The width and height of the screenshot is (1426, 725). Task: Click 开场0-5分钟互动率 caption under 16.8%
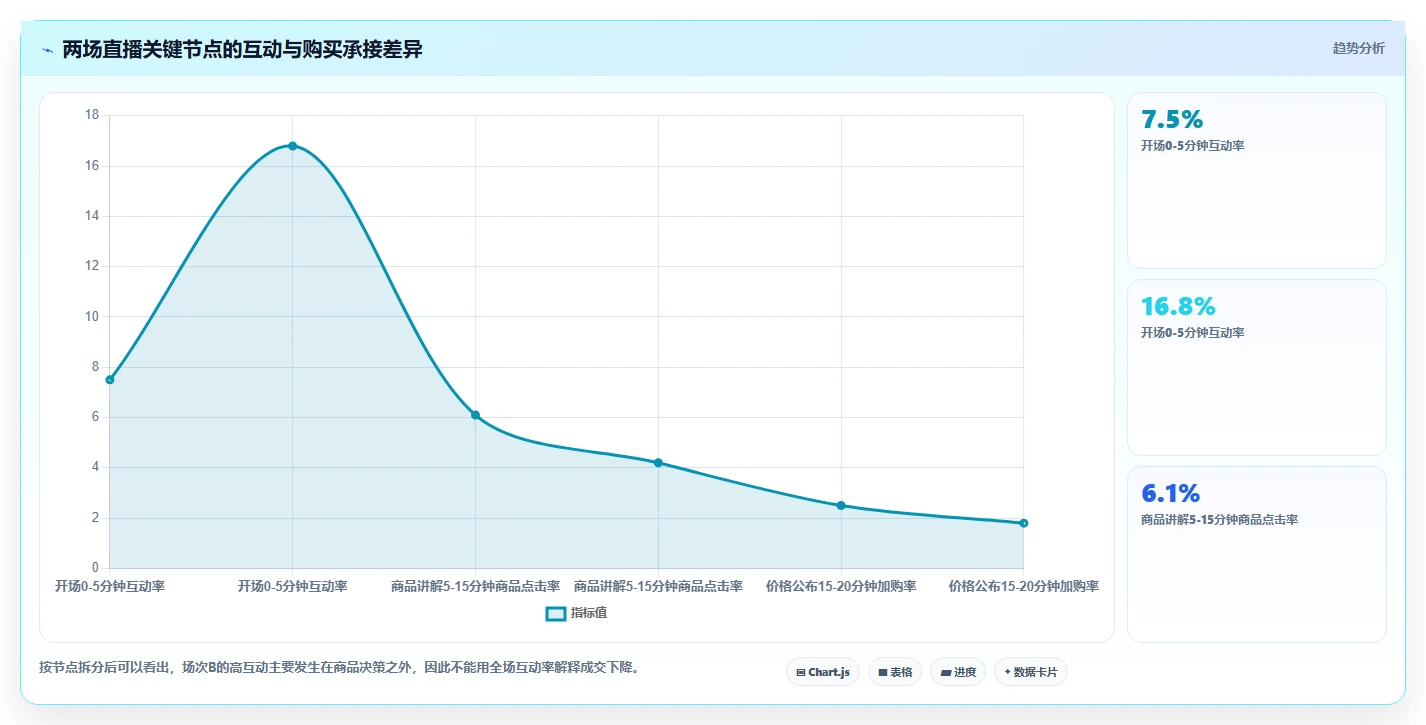pyautogui.click(x=1192, y=333)
